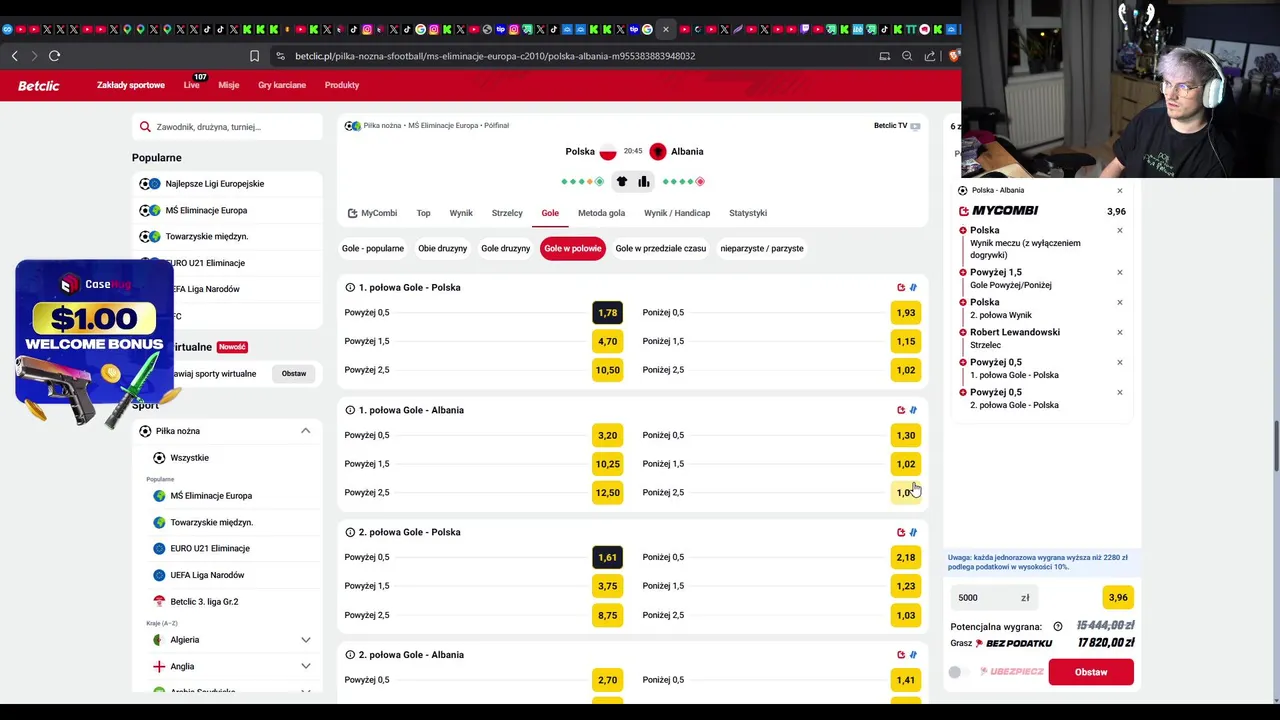Expand the Algieria country list
Image resolution: width=1280 pixels, height=720 pixels.
point(306,640)
